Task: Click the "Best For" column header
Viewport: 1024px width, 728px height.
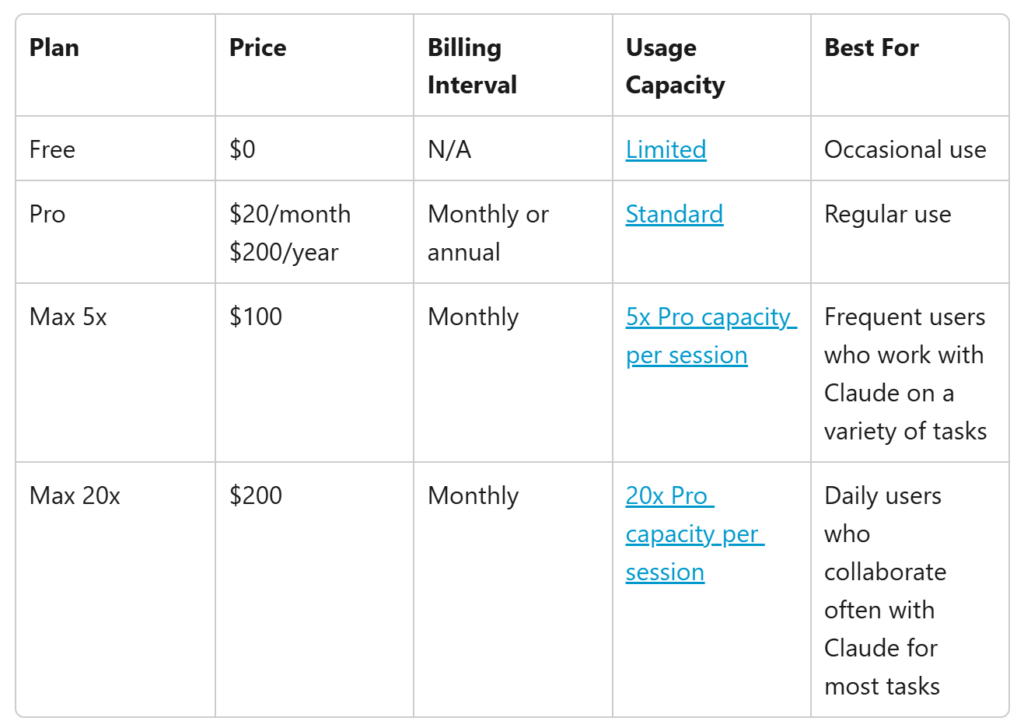Action: click(x=871, y=48)
